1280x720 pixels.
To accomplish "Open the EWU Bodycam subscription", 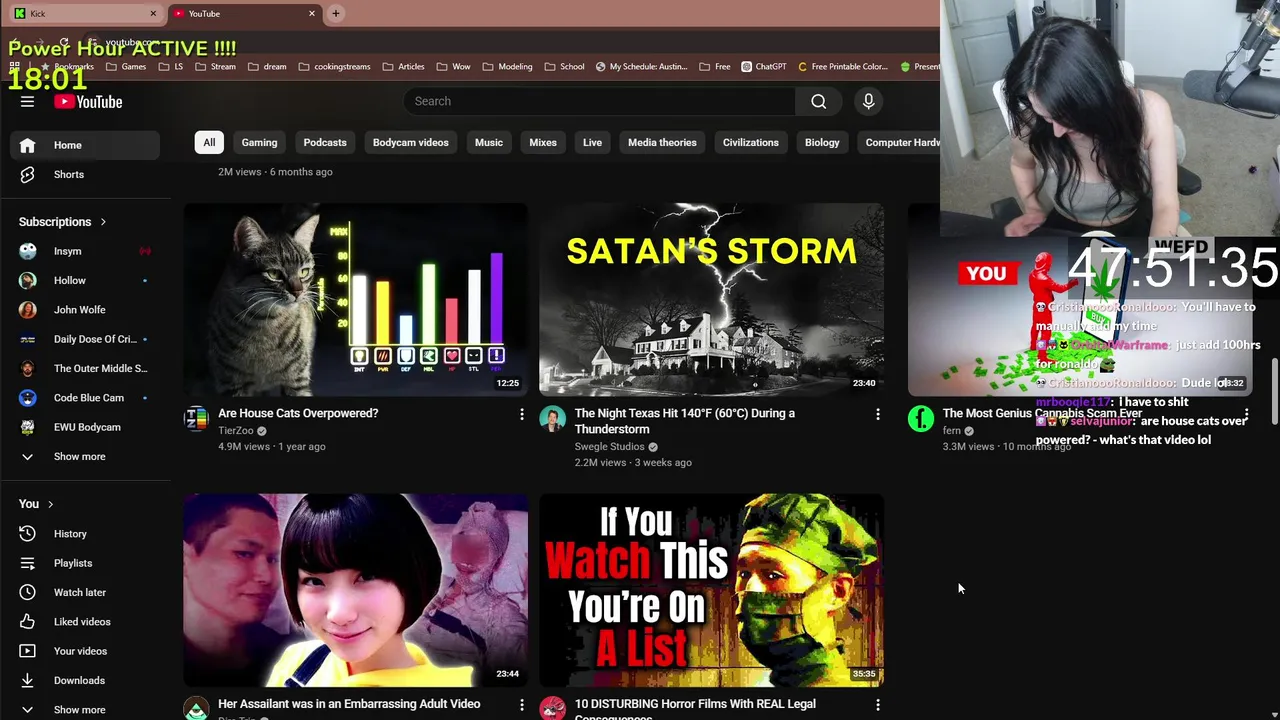I will 86,427.
